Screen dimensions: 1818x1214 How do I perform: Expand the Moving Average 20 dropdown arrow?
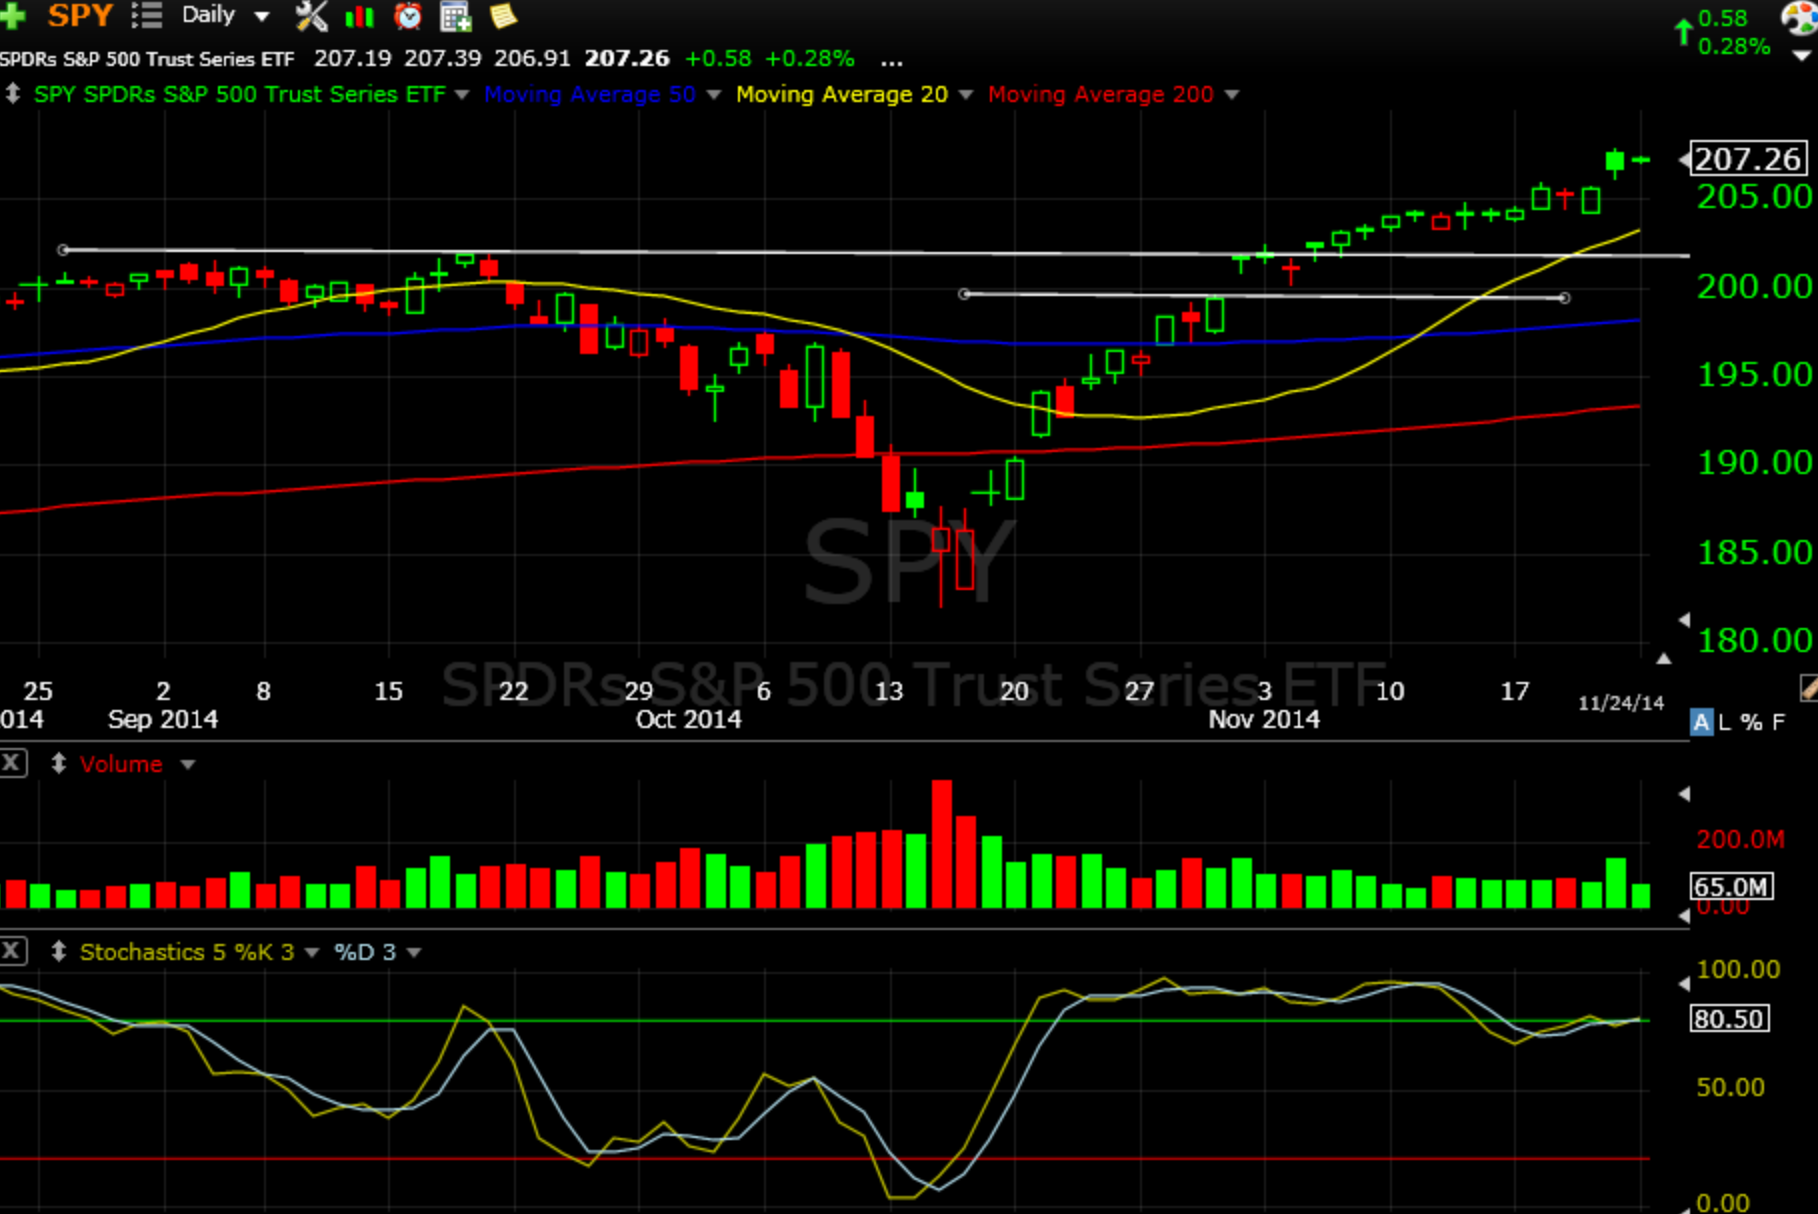tap(966, 94)
